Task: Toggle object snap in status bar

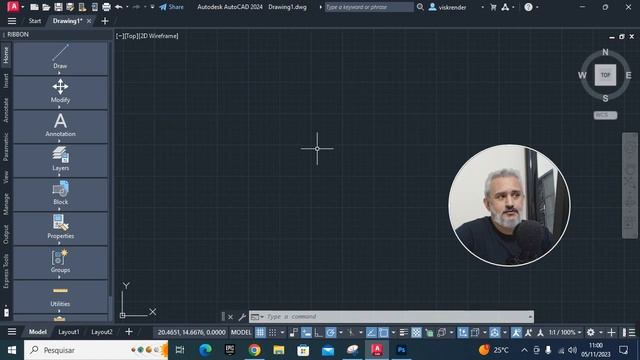Action: tap(383, 332)
